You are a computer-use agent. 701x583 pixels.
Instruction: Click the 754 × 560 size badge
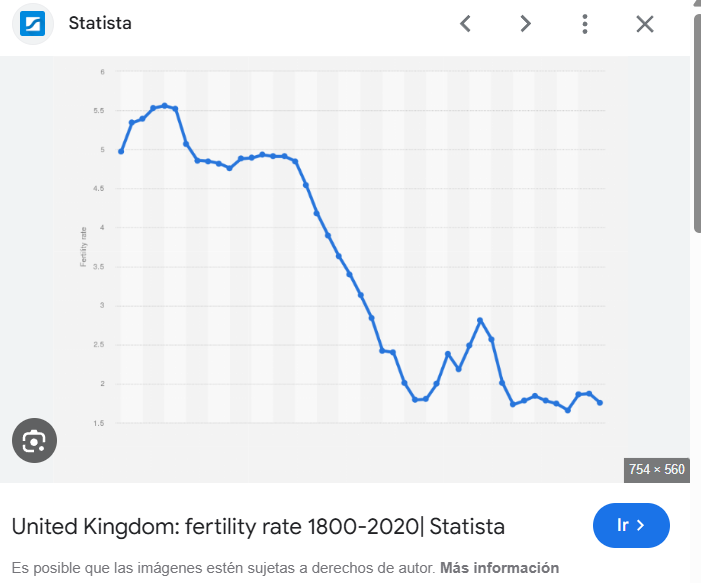pyautogui.click(x=657, y=470)
